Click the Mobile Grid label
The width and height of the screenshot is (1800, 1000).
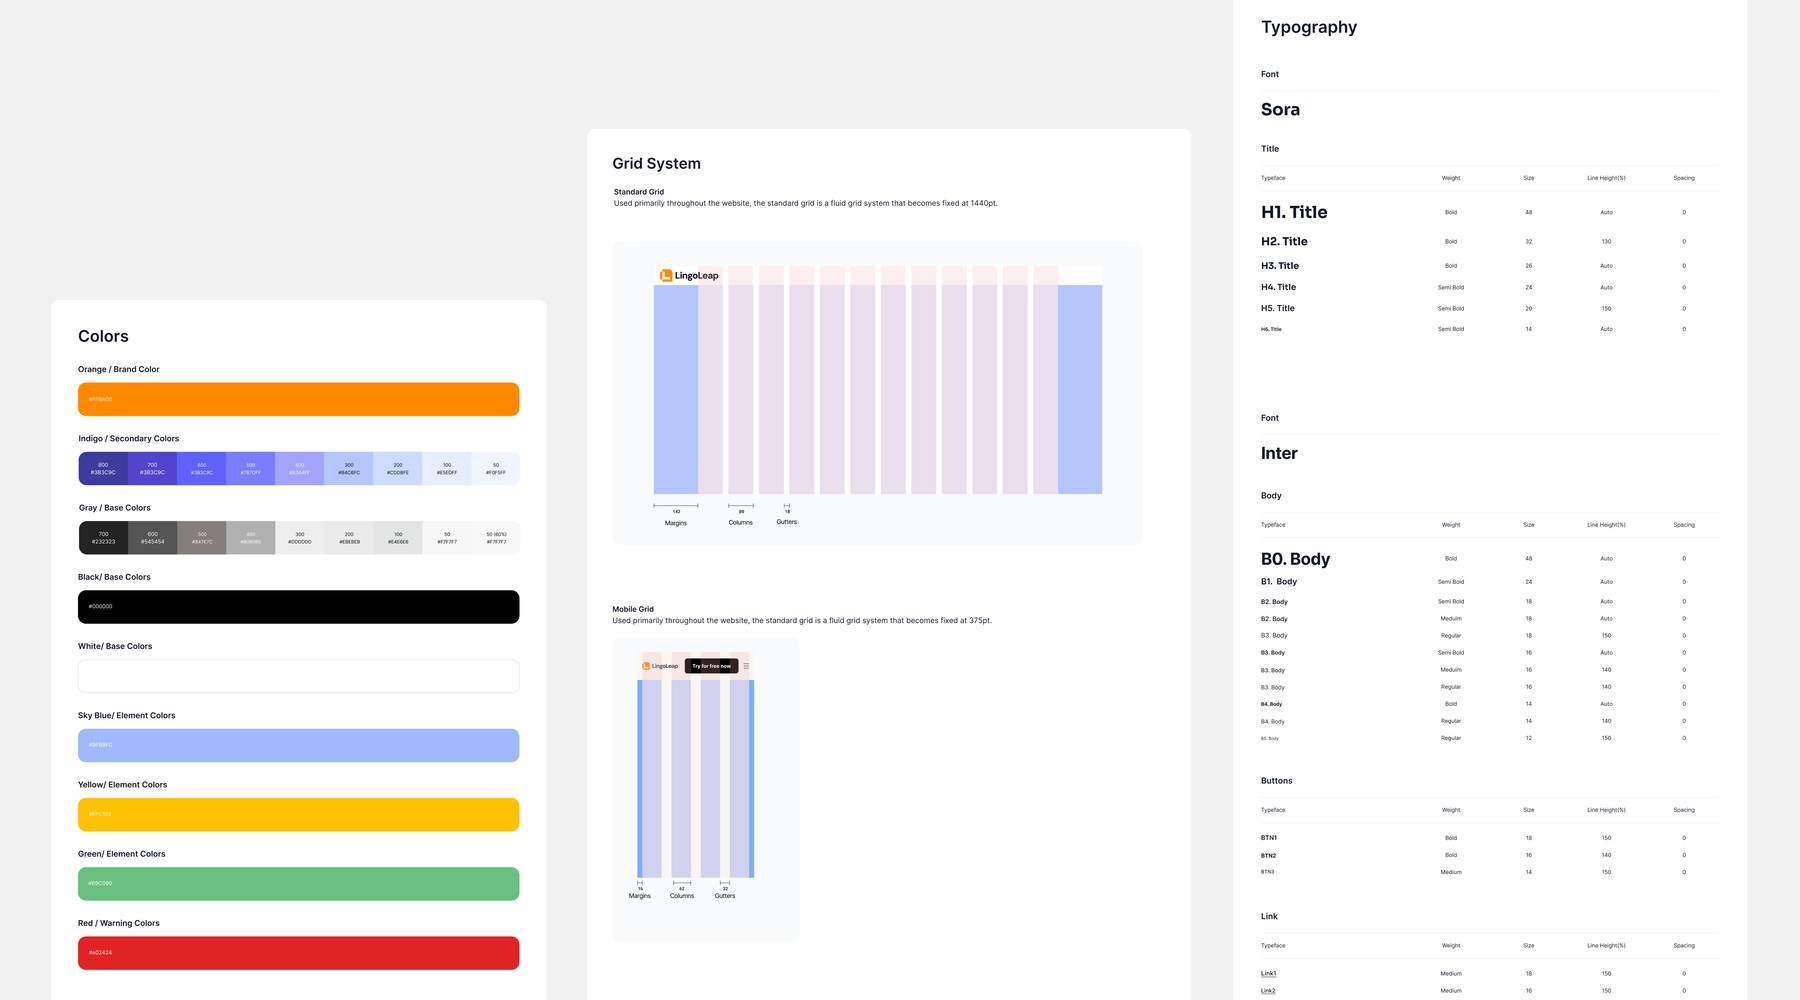633,609
